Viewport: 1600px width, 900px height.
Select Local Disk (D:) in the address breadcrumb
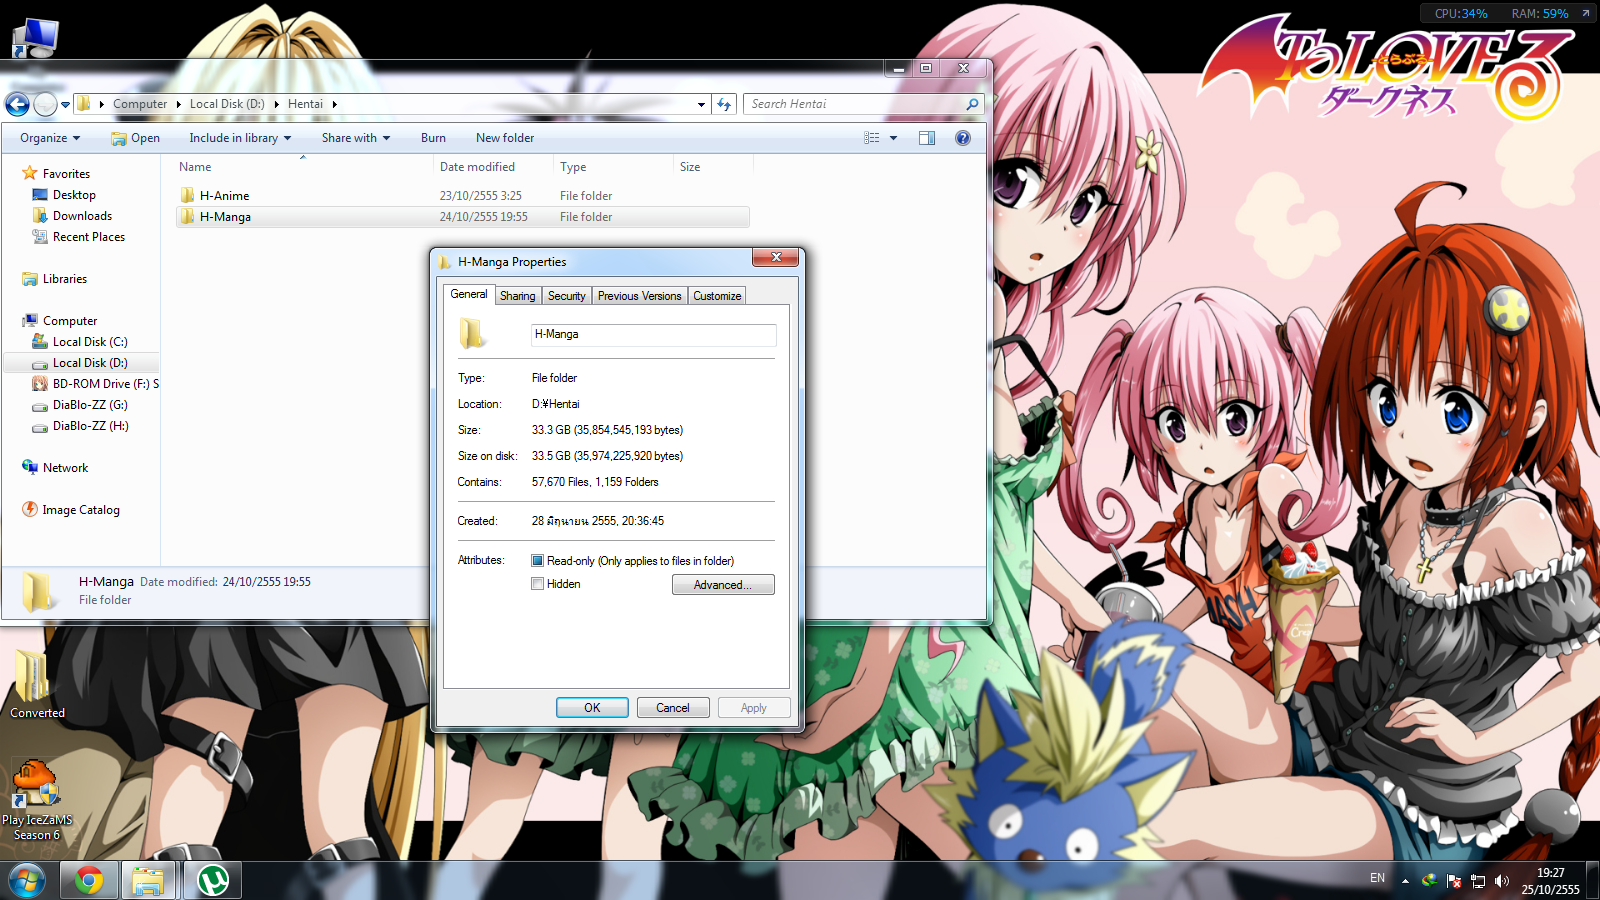[227, 104]
